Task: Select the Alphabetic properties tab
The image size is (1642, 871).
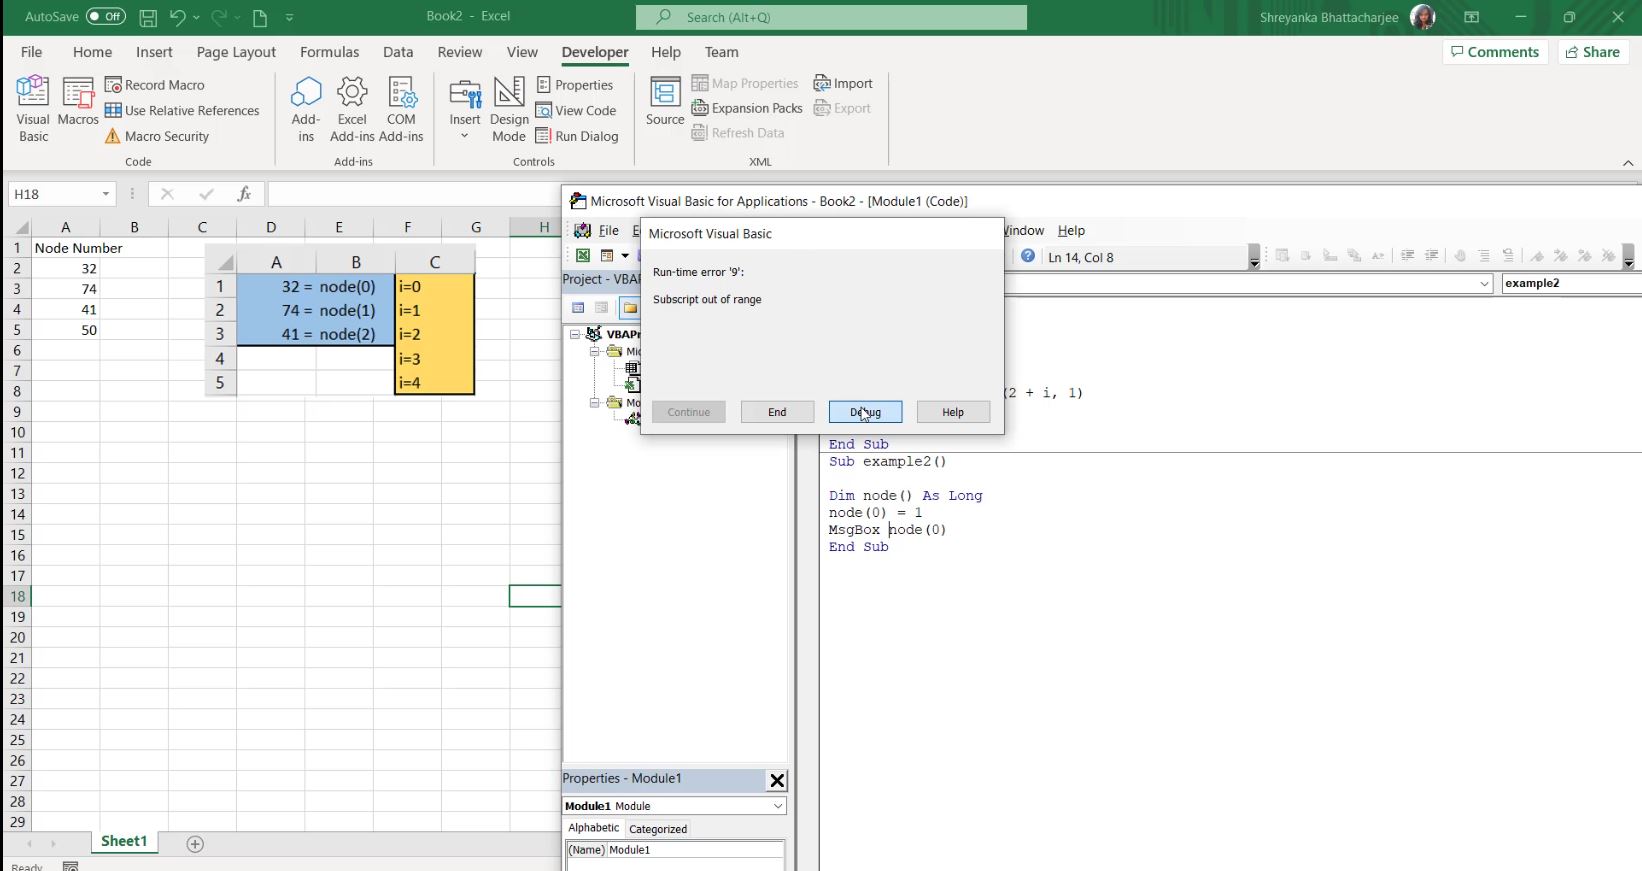Action: [594, 828]
